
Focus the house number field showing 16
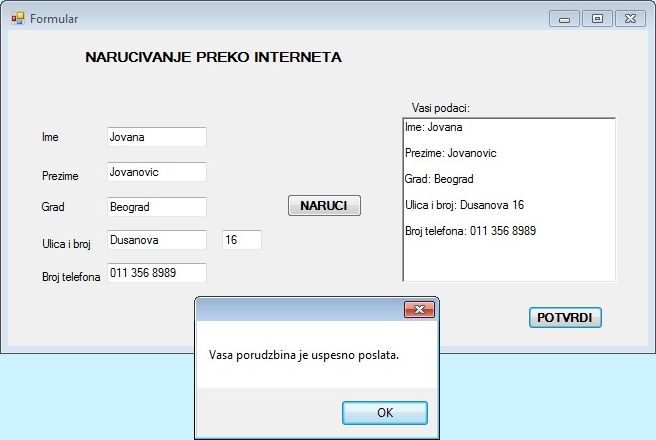coord(241,240)
